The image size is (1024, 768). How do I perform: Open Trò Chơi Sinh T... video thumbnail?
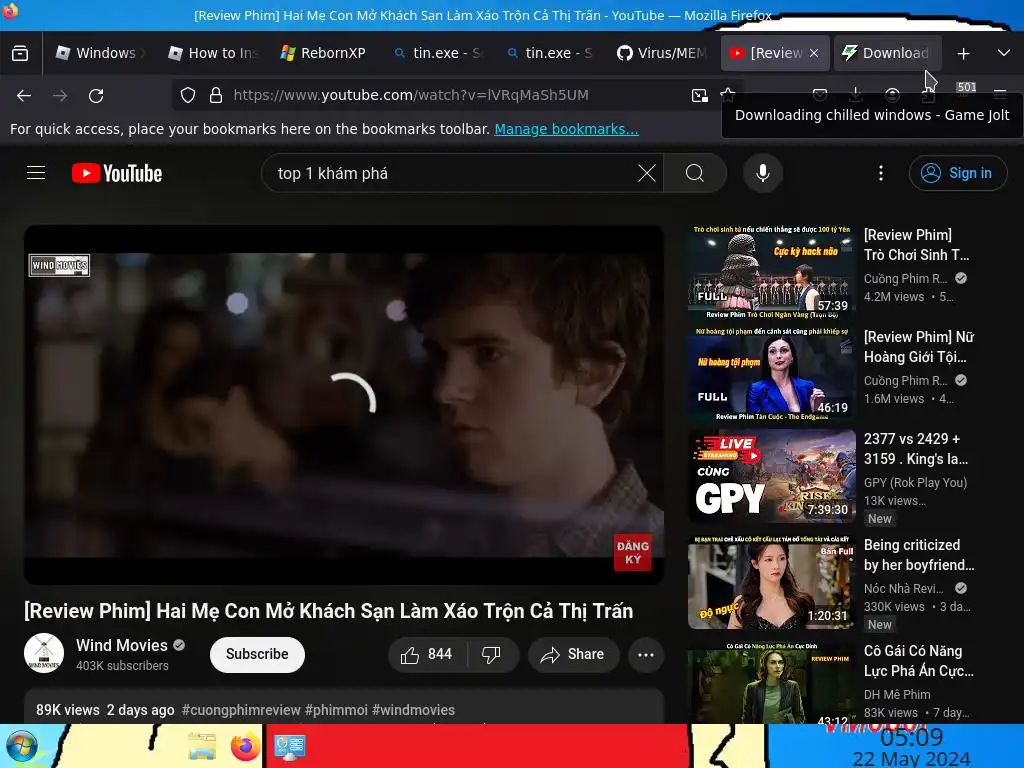coord(771,272)
